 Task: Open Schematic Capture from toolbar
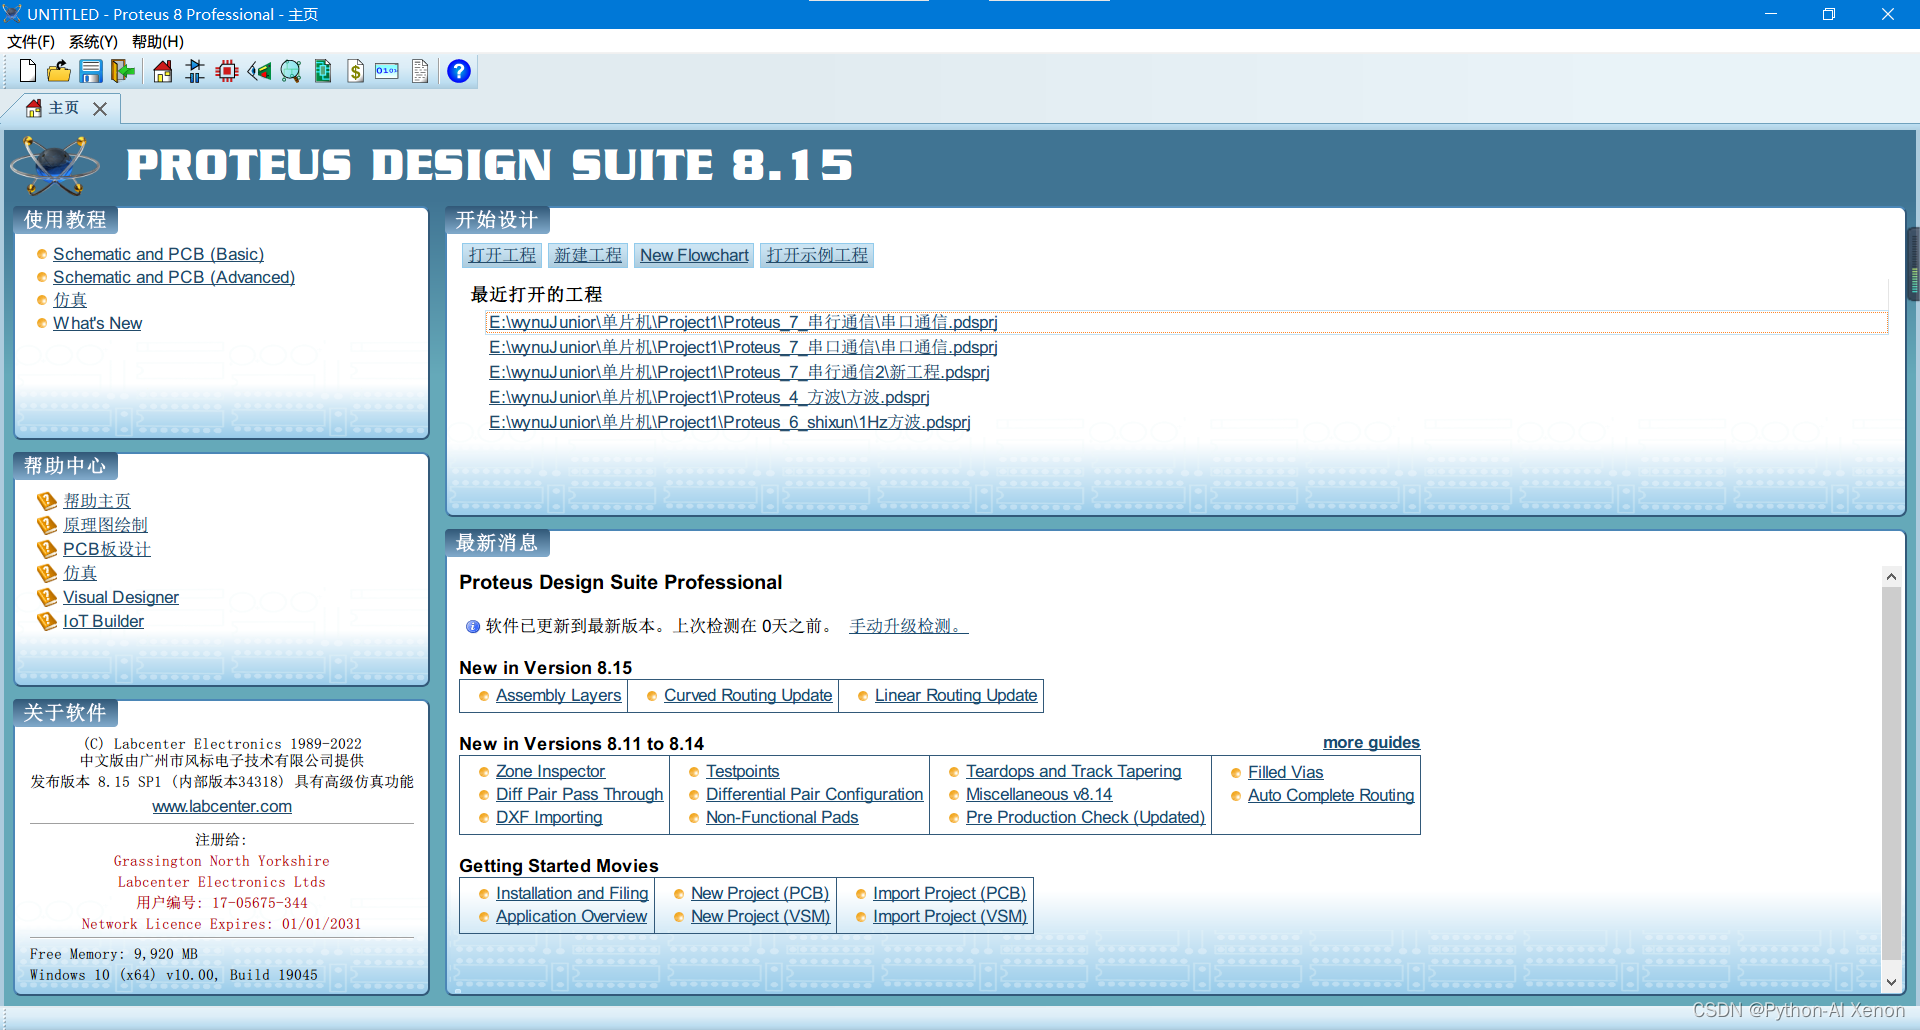coord(195,71)
